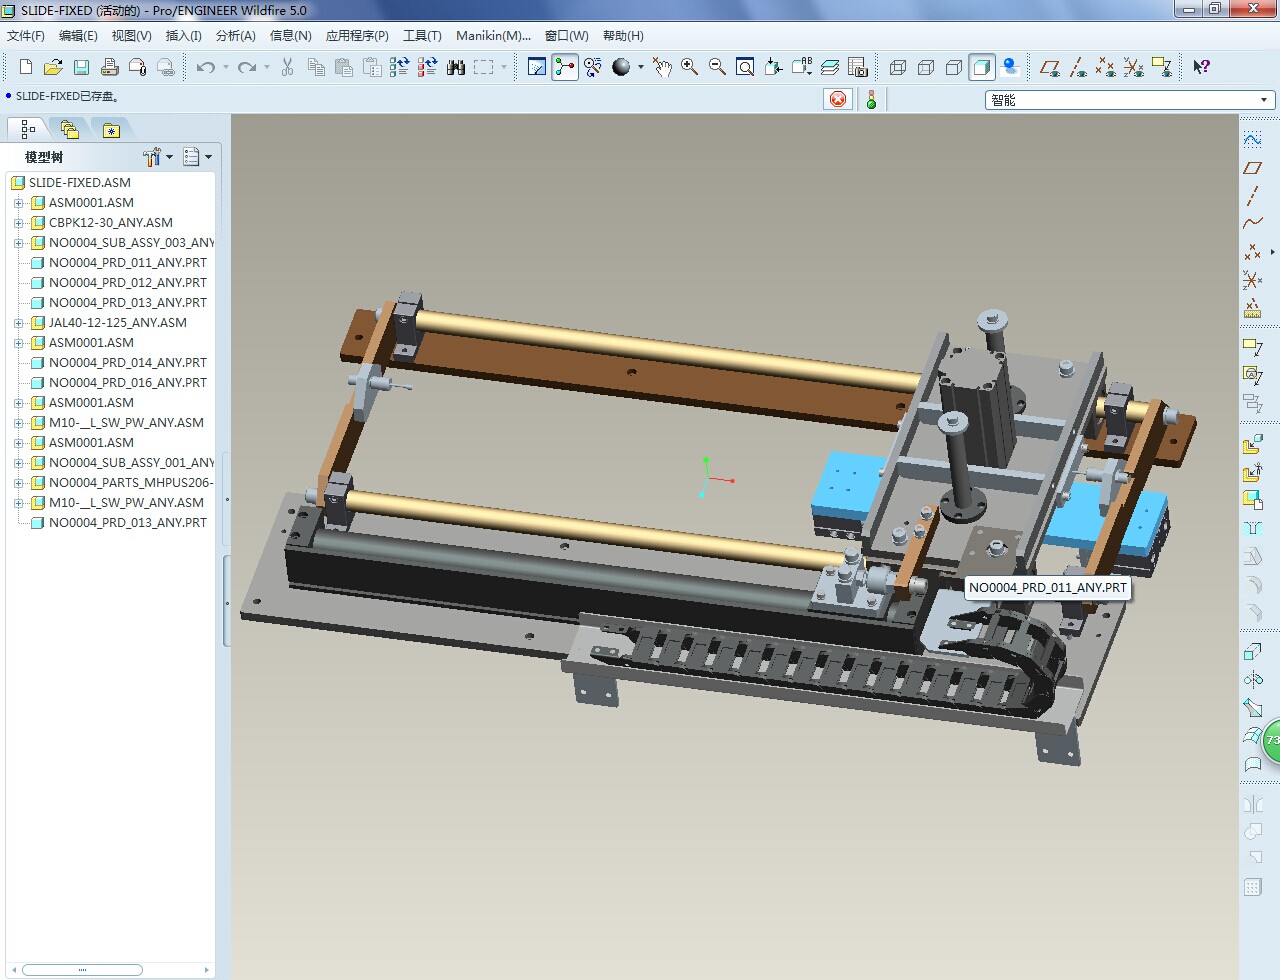Select JAL40-12-125_ANY.ASM in model tree

tap(117, 323)
